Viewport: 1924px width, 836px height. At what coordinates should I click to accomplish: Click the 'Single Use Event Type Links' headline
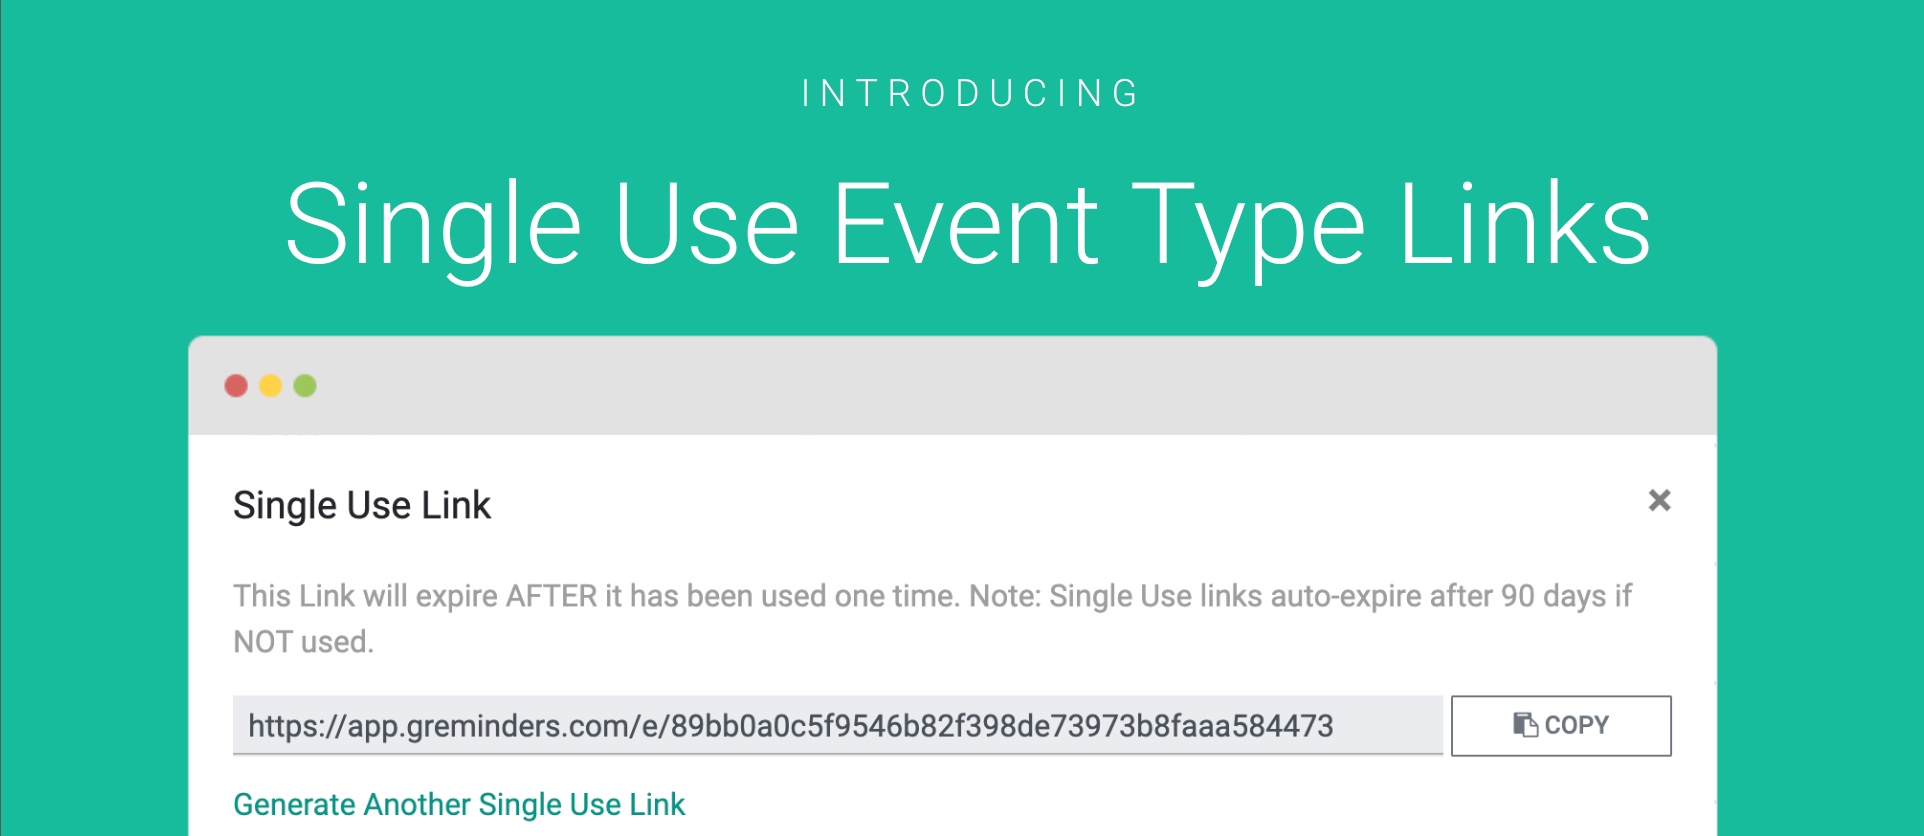pos(967,226)
